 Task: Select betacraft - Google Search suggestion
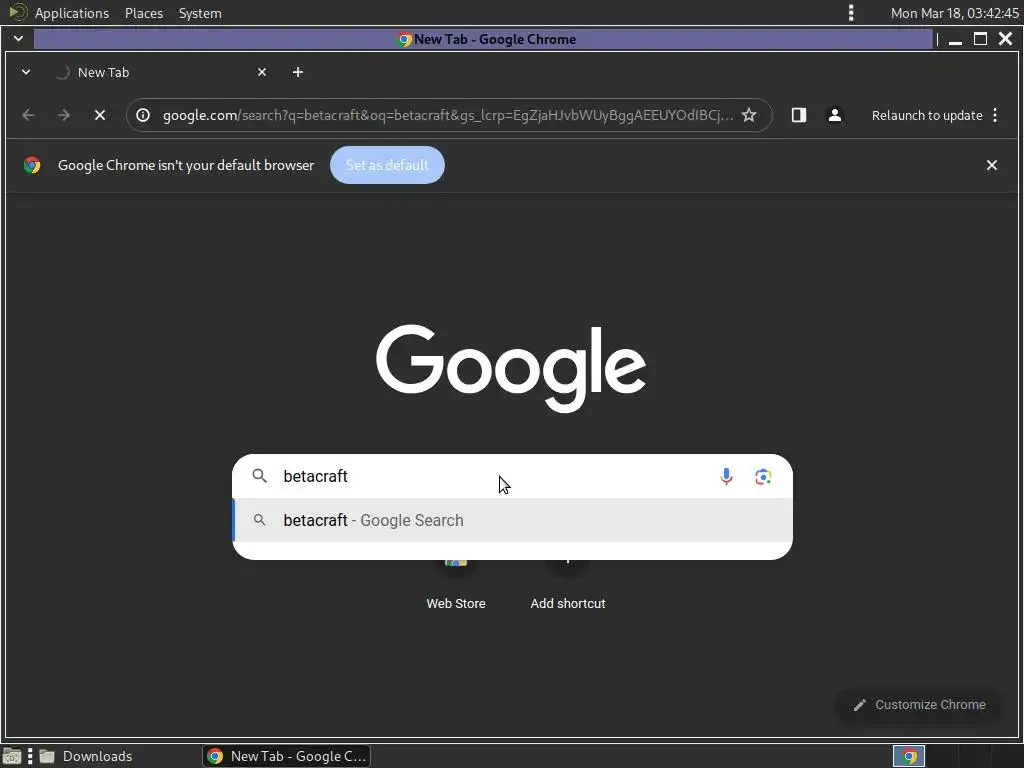click(x=513, y=520)
